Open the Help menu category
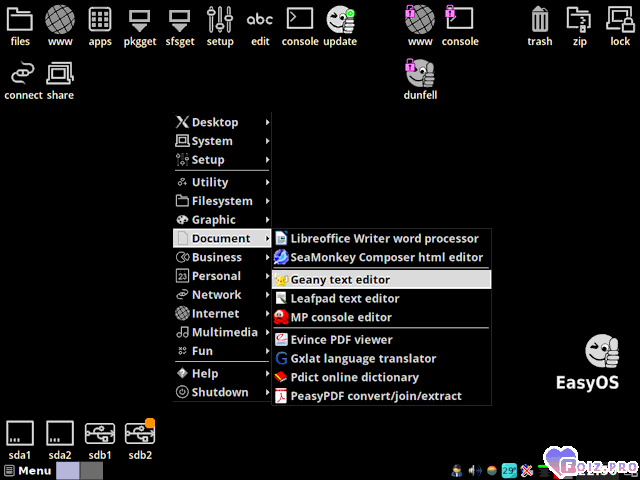 pos(222,373)
